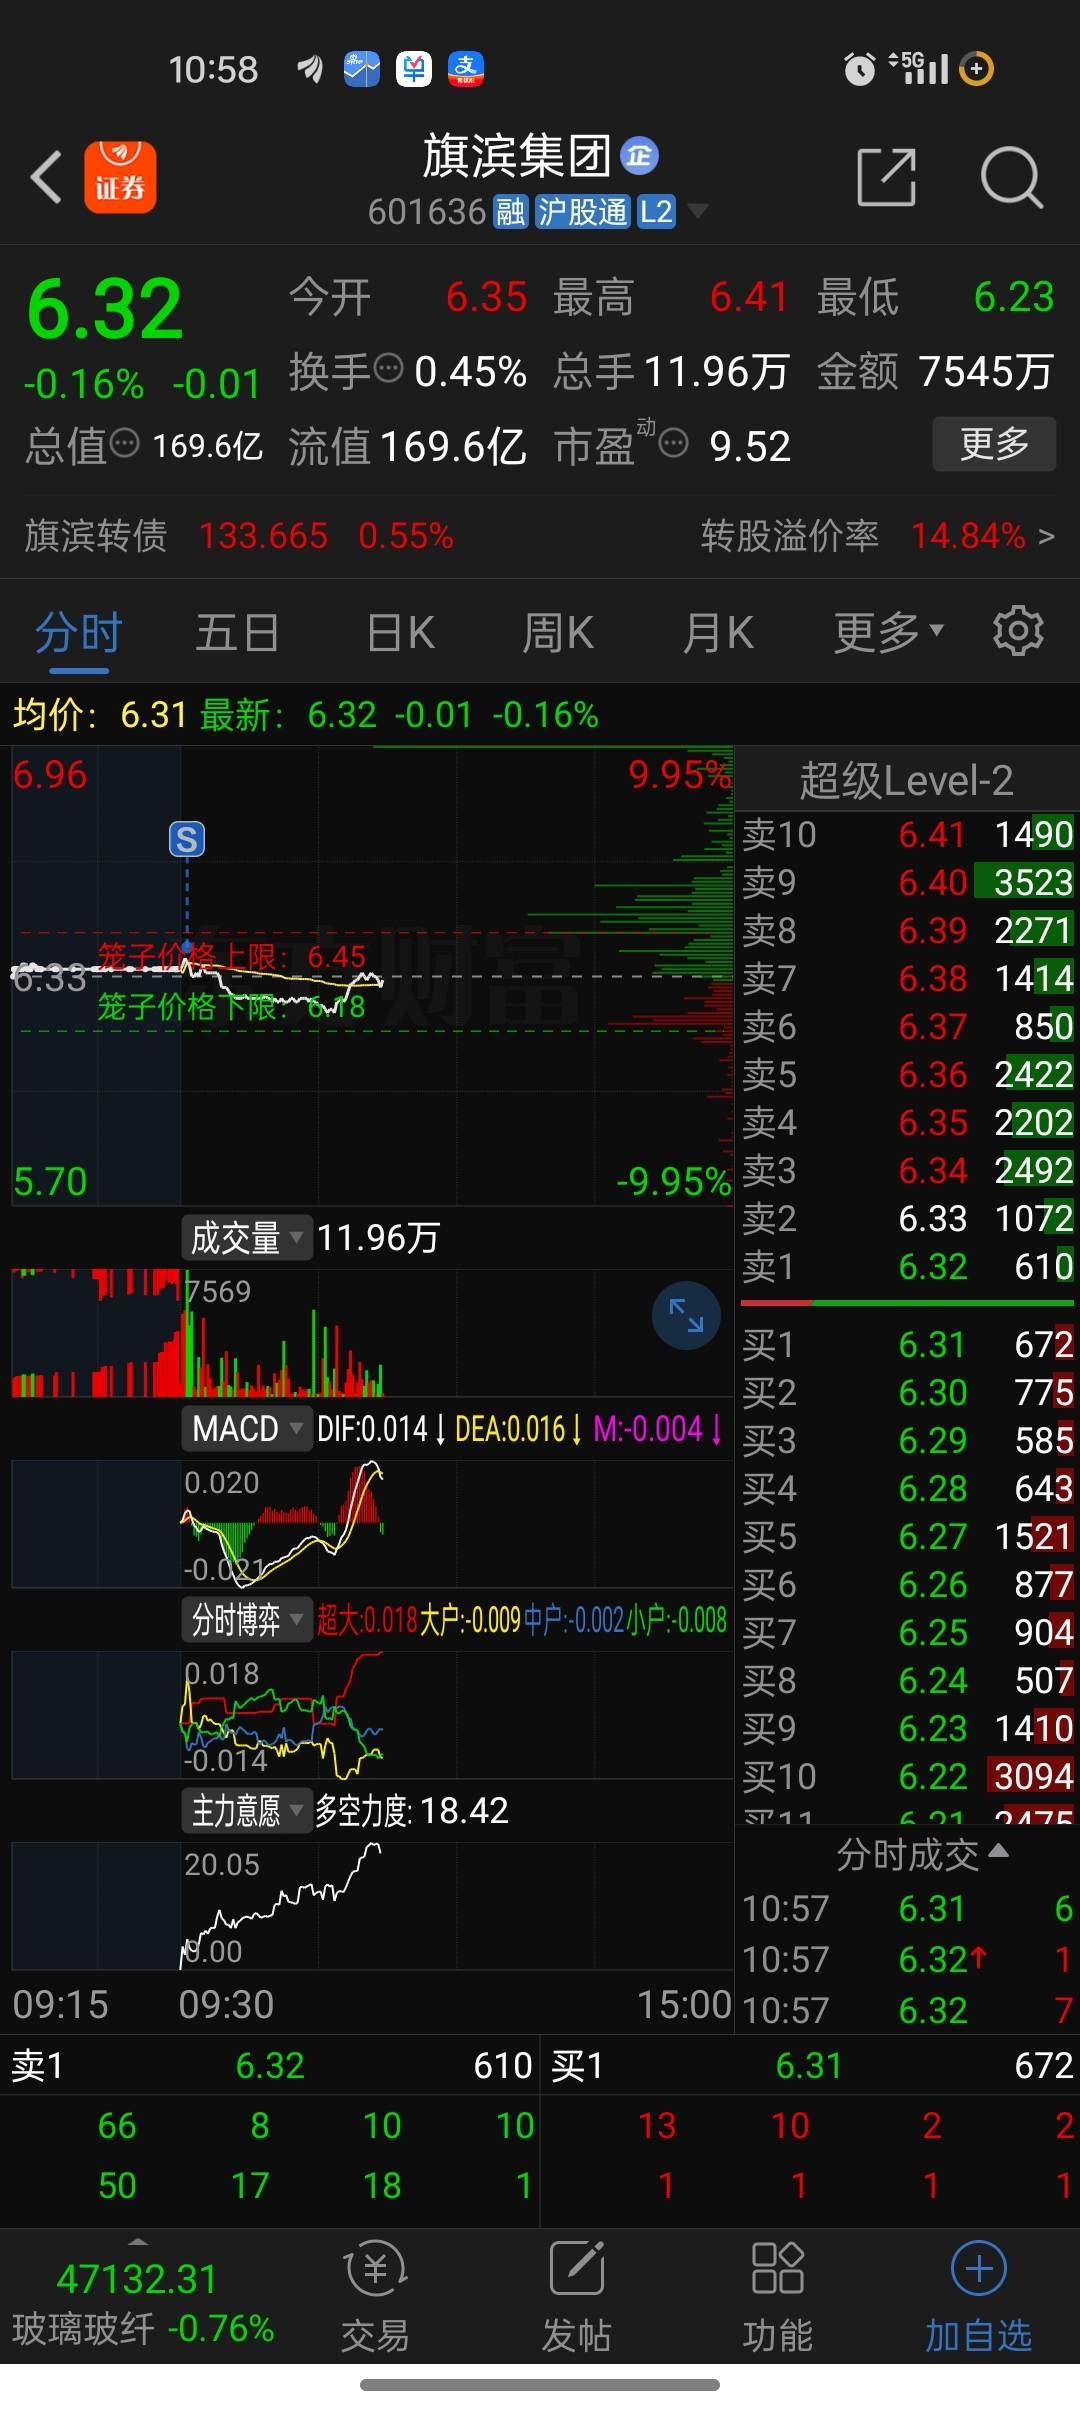The width and height of the screenshot is (1080, 2412).
Task: Open the 成交量 indicator dropdown
Action: [x=246, y=1238]
